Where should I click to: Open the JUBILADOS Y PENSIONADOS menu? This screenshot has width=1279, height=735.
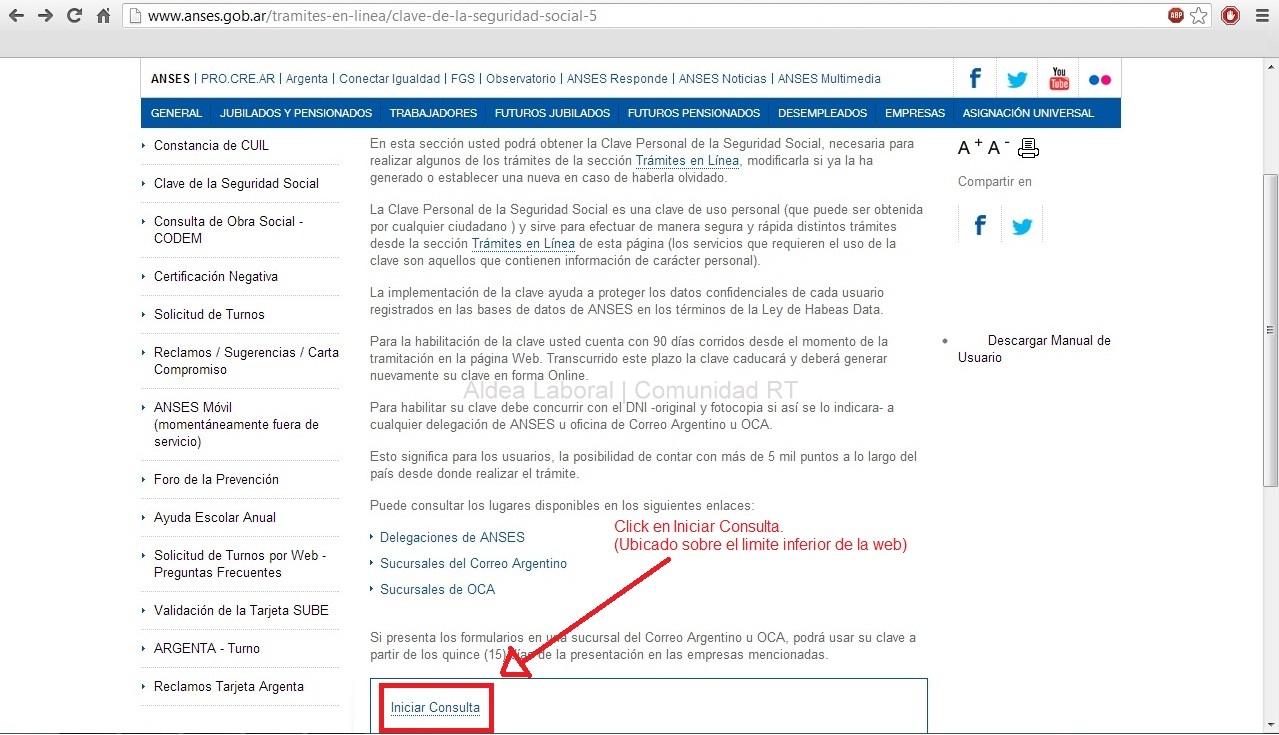[296, 113]
